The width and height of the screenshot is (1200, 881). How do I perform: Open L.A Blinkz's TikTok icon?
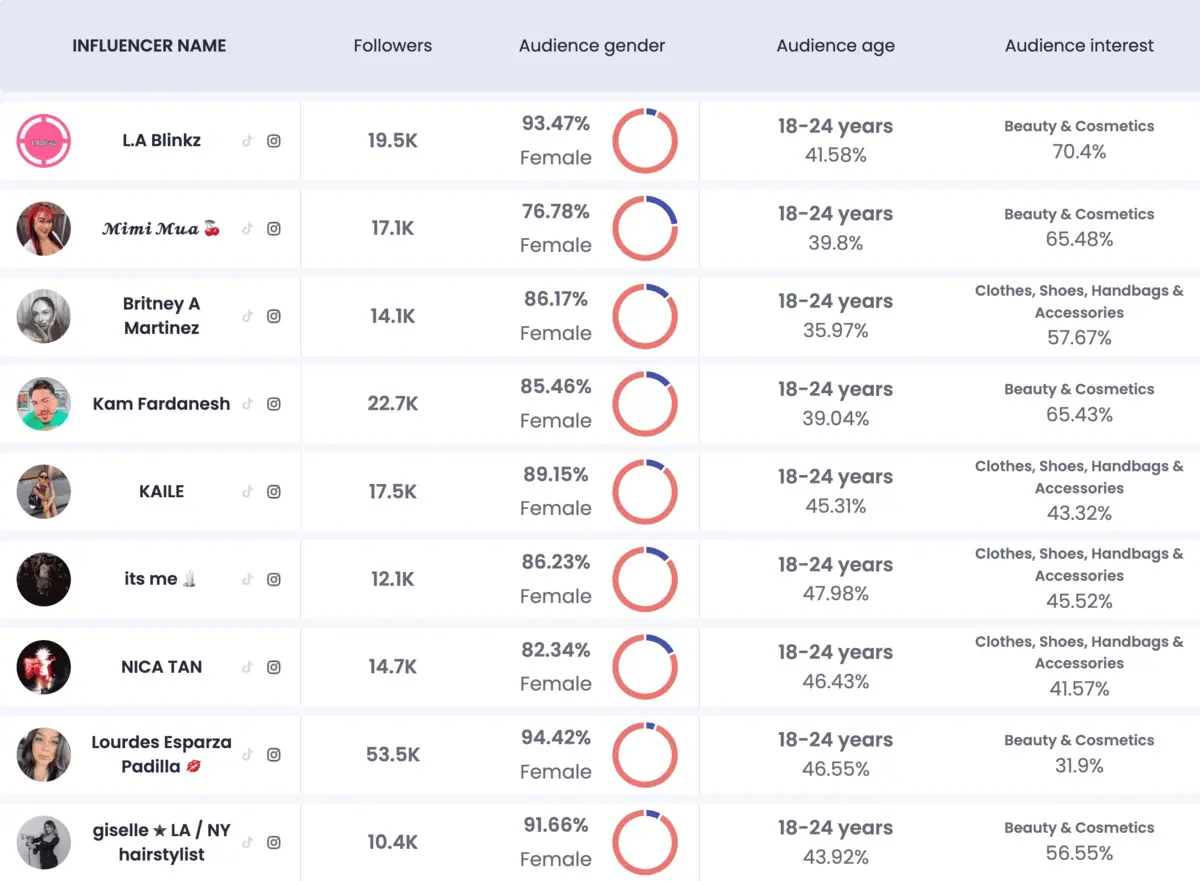247,141
